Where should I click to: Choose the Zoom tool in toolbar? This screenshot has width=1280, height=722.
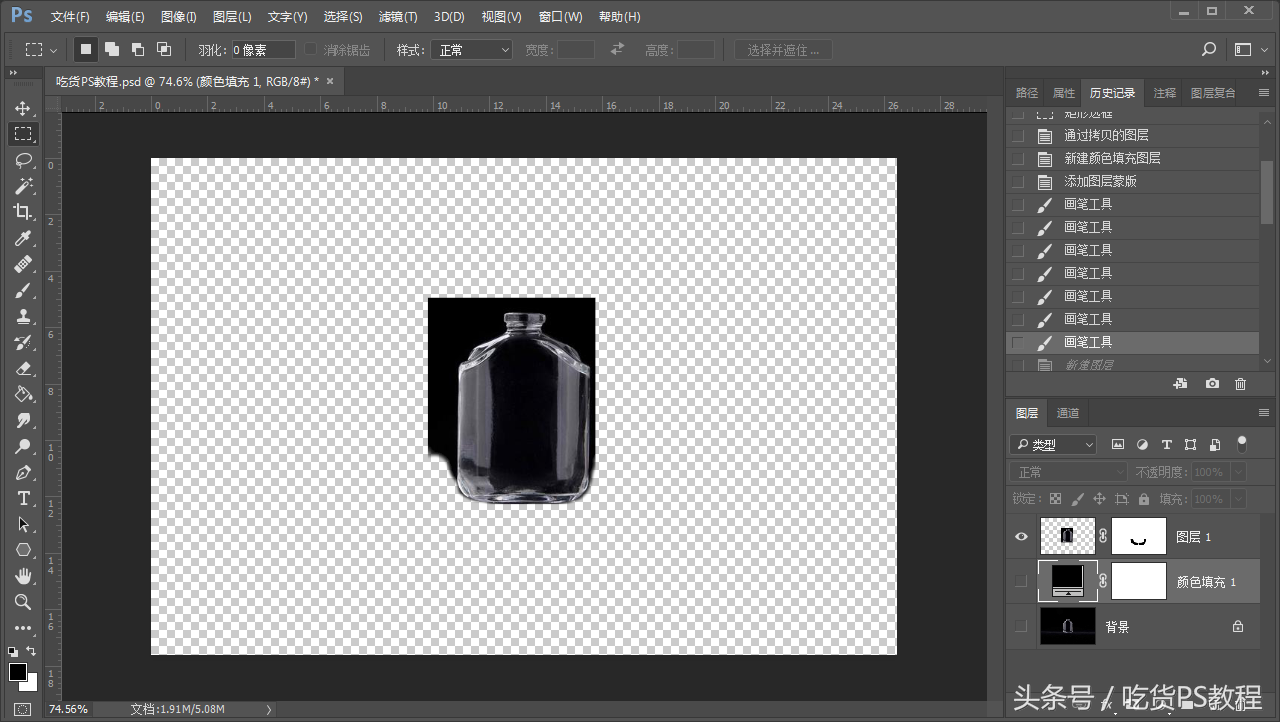tap(22, 602)
